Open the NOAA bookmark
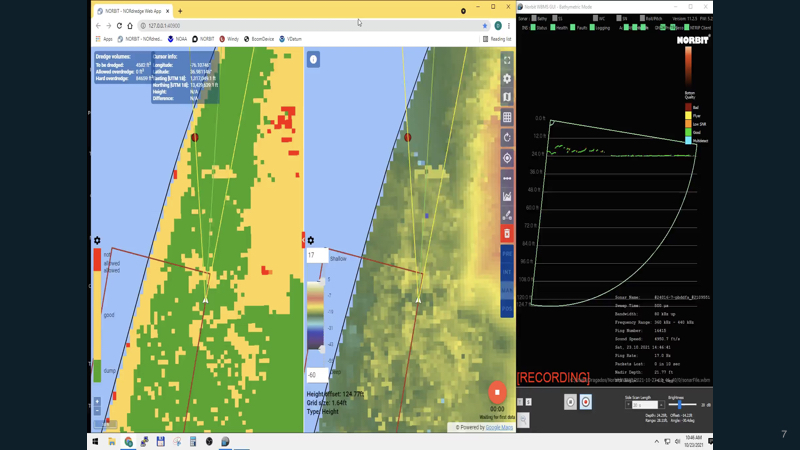 click(178, 39)
